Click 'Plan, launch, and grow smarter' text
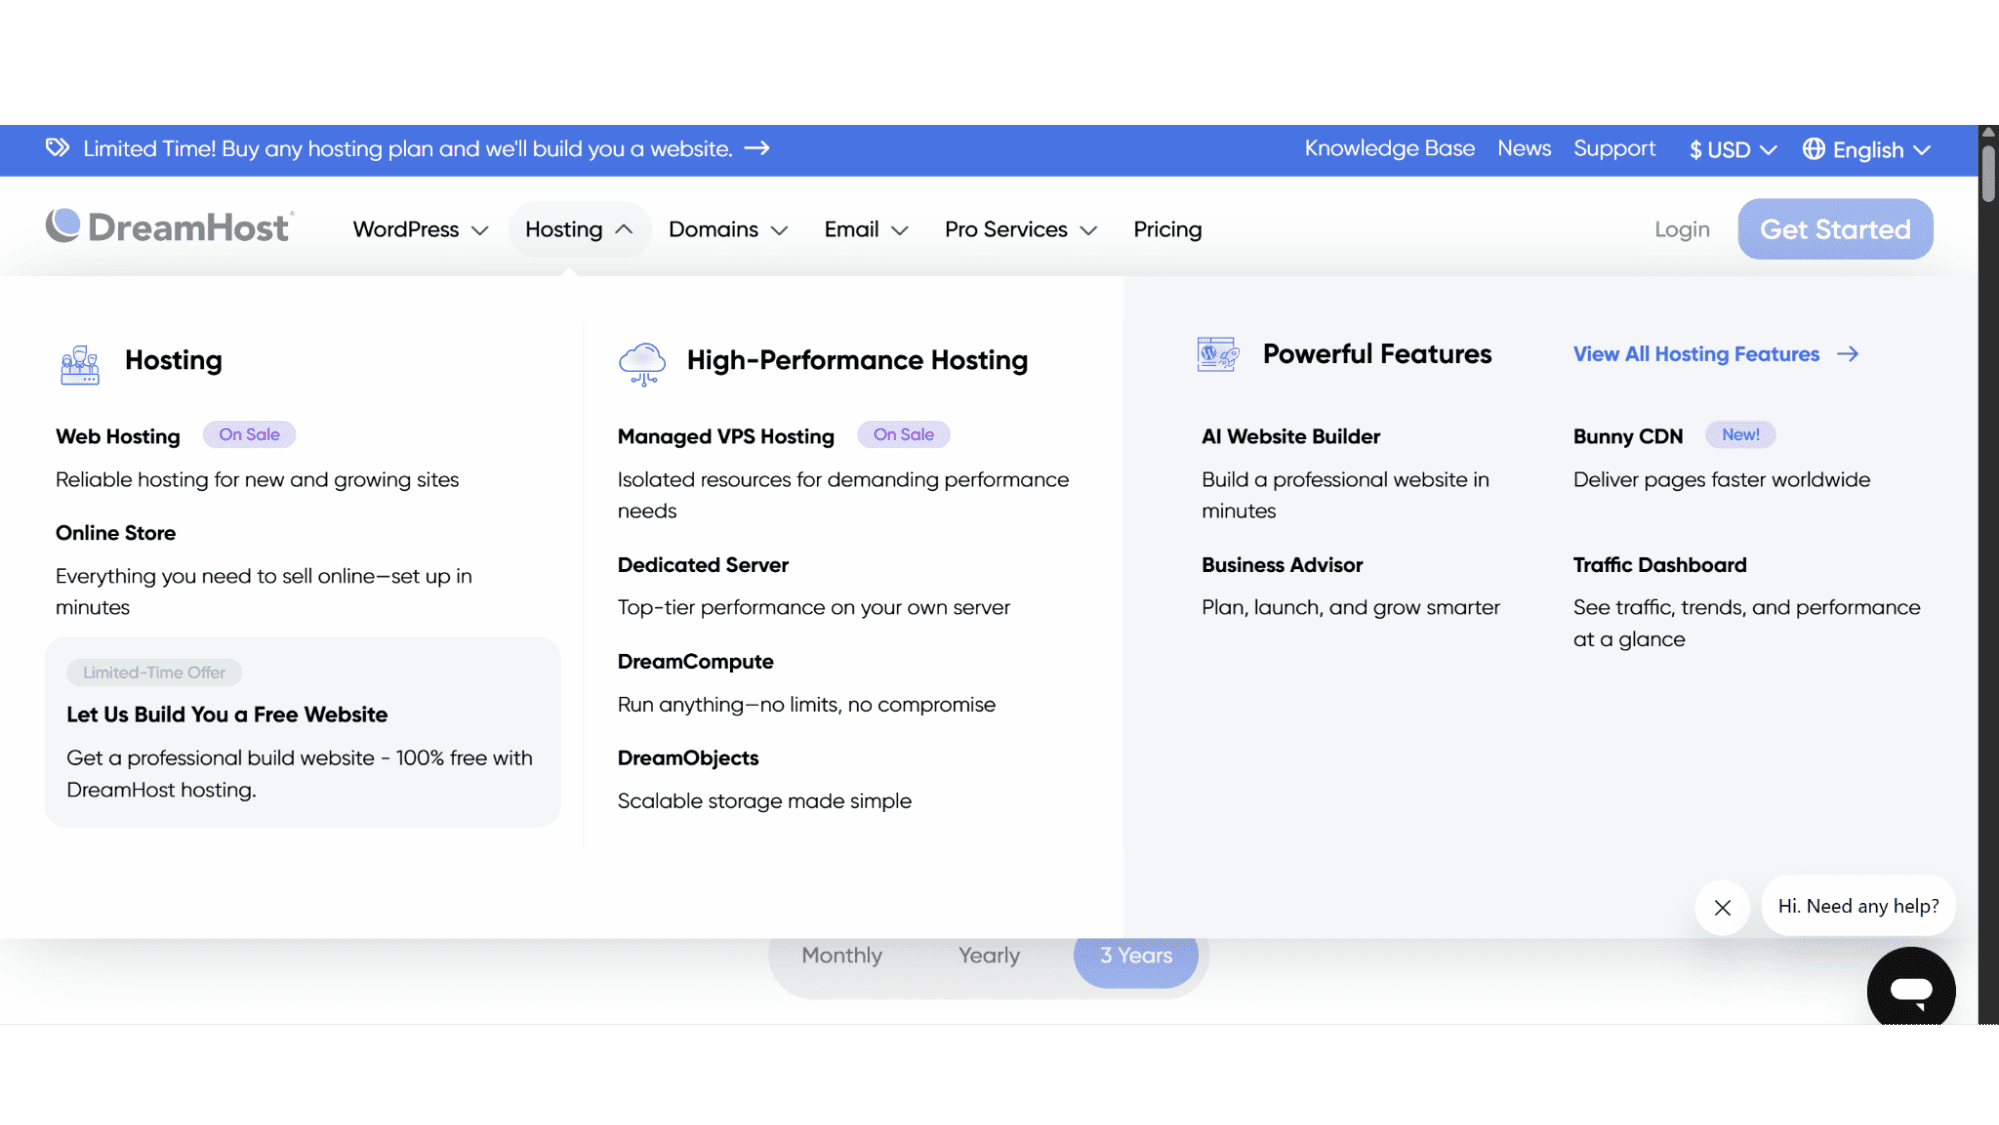Image resolution: width=1999 pixels, height=1125 pixels. tap(1351, 608)
